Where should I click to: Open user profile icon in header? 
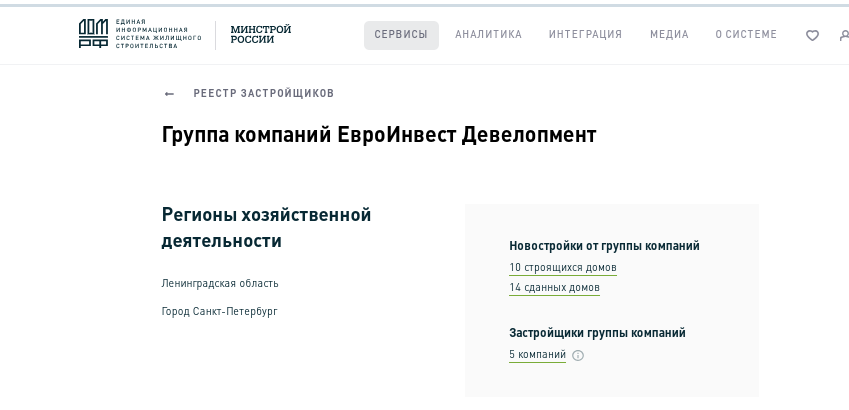coord(844,35)
